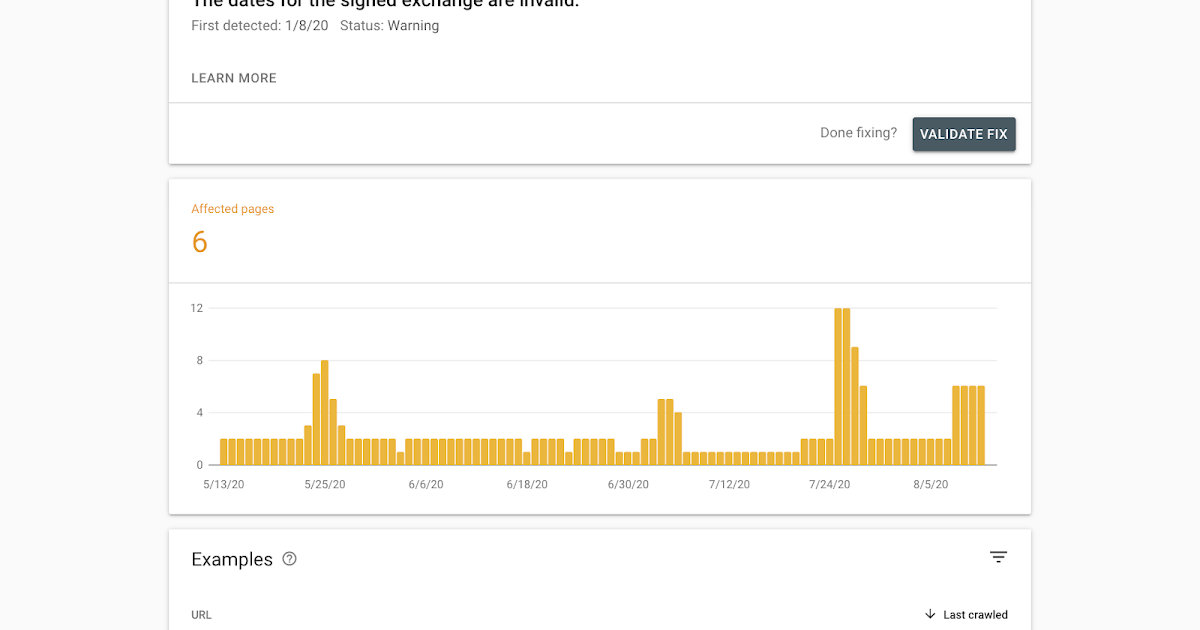Click the 8/5/20 date axis label
This screenshot has width=1200, height=630.
tap(931, 484)
